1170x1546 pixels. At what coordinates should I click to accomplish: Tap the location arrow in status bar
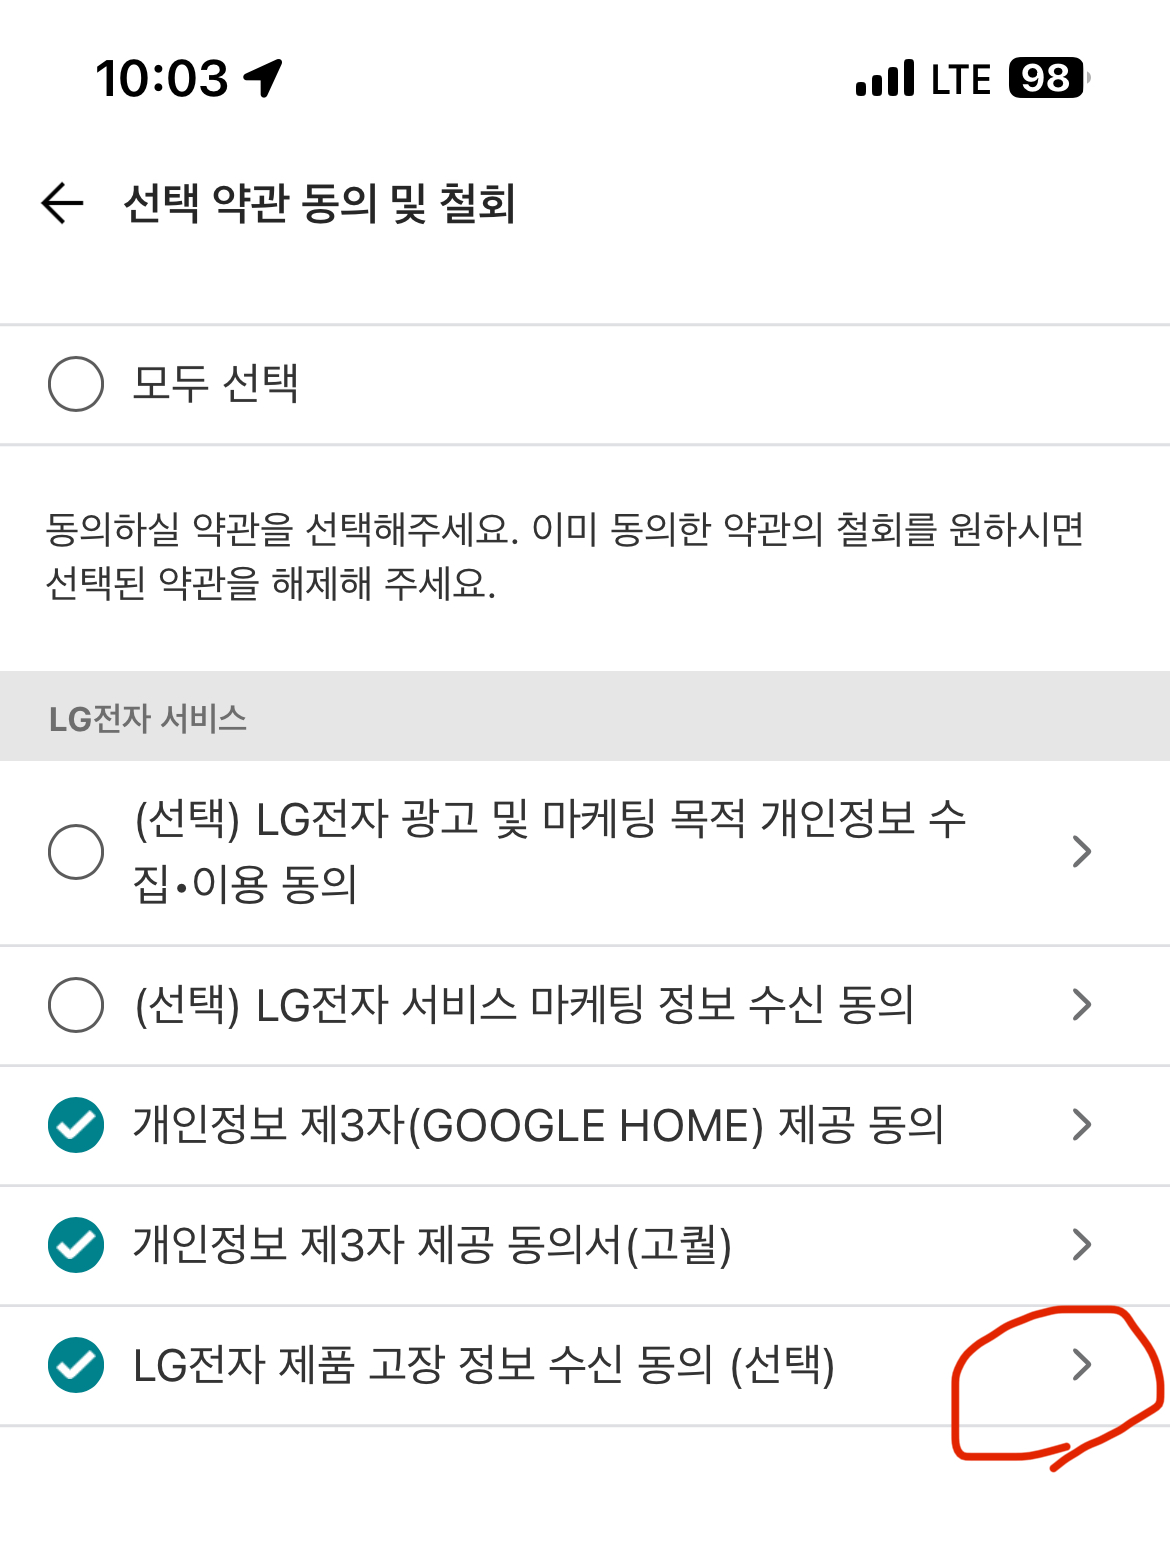[263, 78]
